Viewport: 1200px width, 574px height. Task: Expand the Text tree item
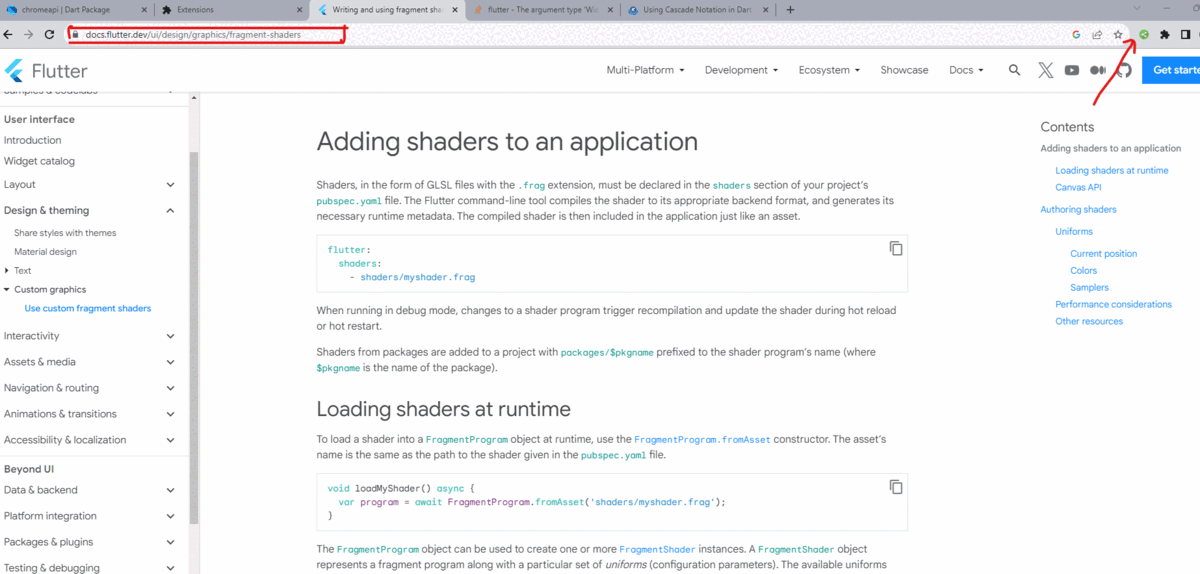point(7,270)
